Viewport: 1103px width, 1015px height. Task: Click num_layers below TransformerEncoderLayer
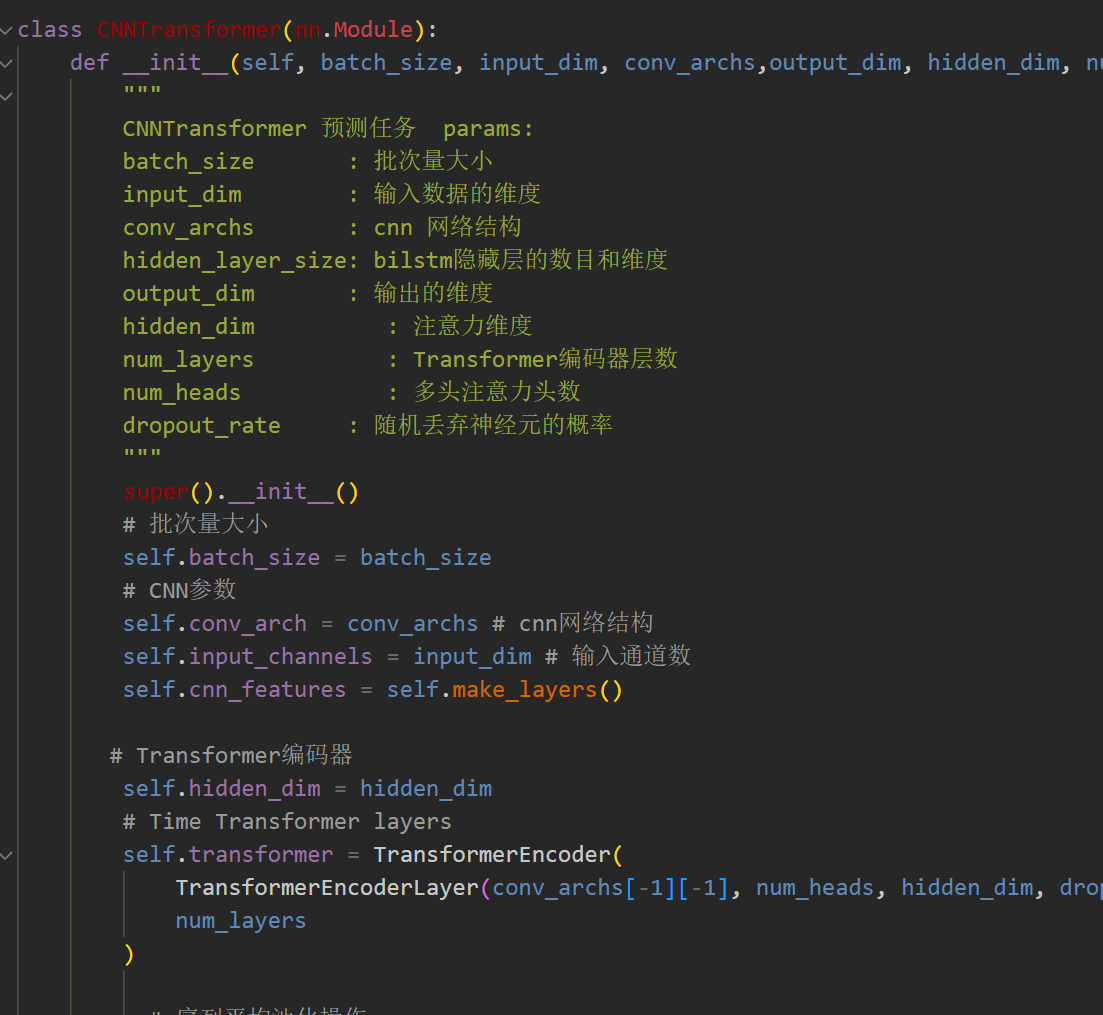pos(240,920)
